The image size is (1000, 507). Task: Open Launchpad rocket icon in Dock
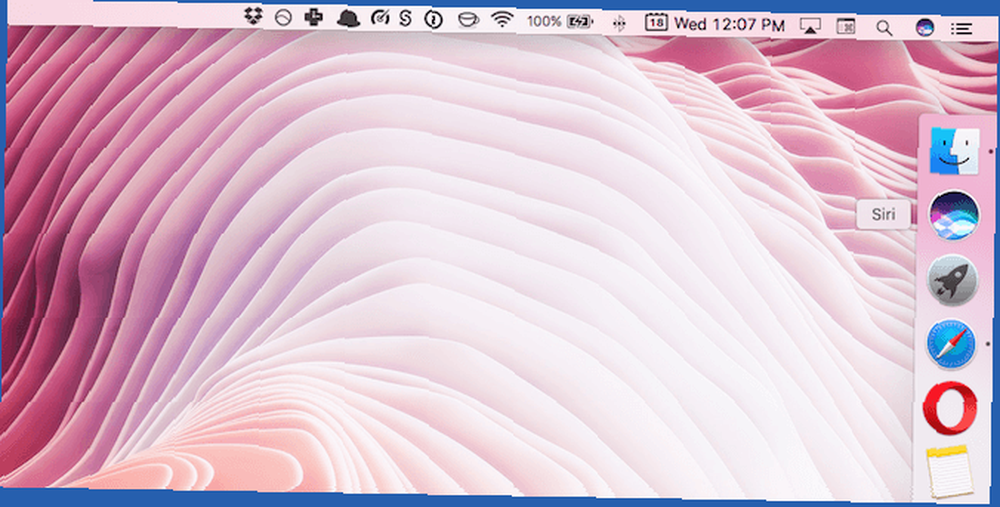(952, 280)
